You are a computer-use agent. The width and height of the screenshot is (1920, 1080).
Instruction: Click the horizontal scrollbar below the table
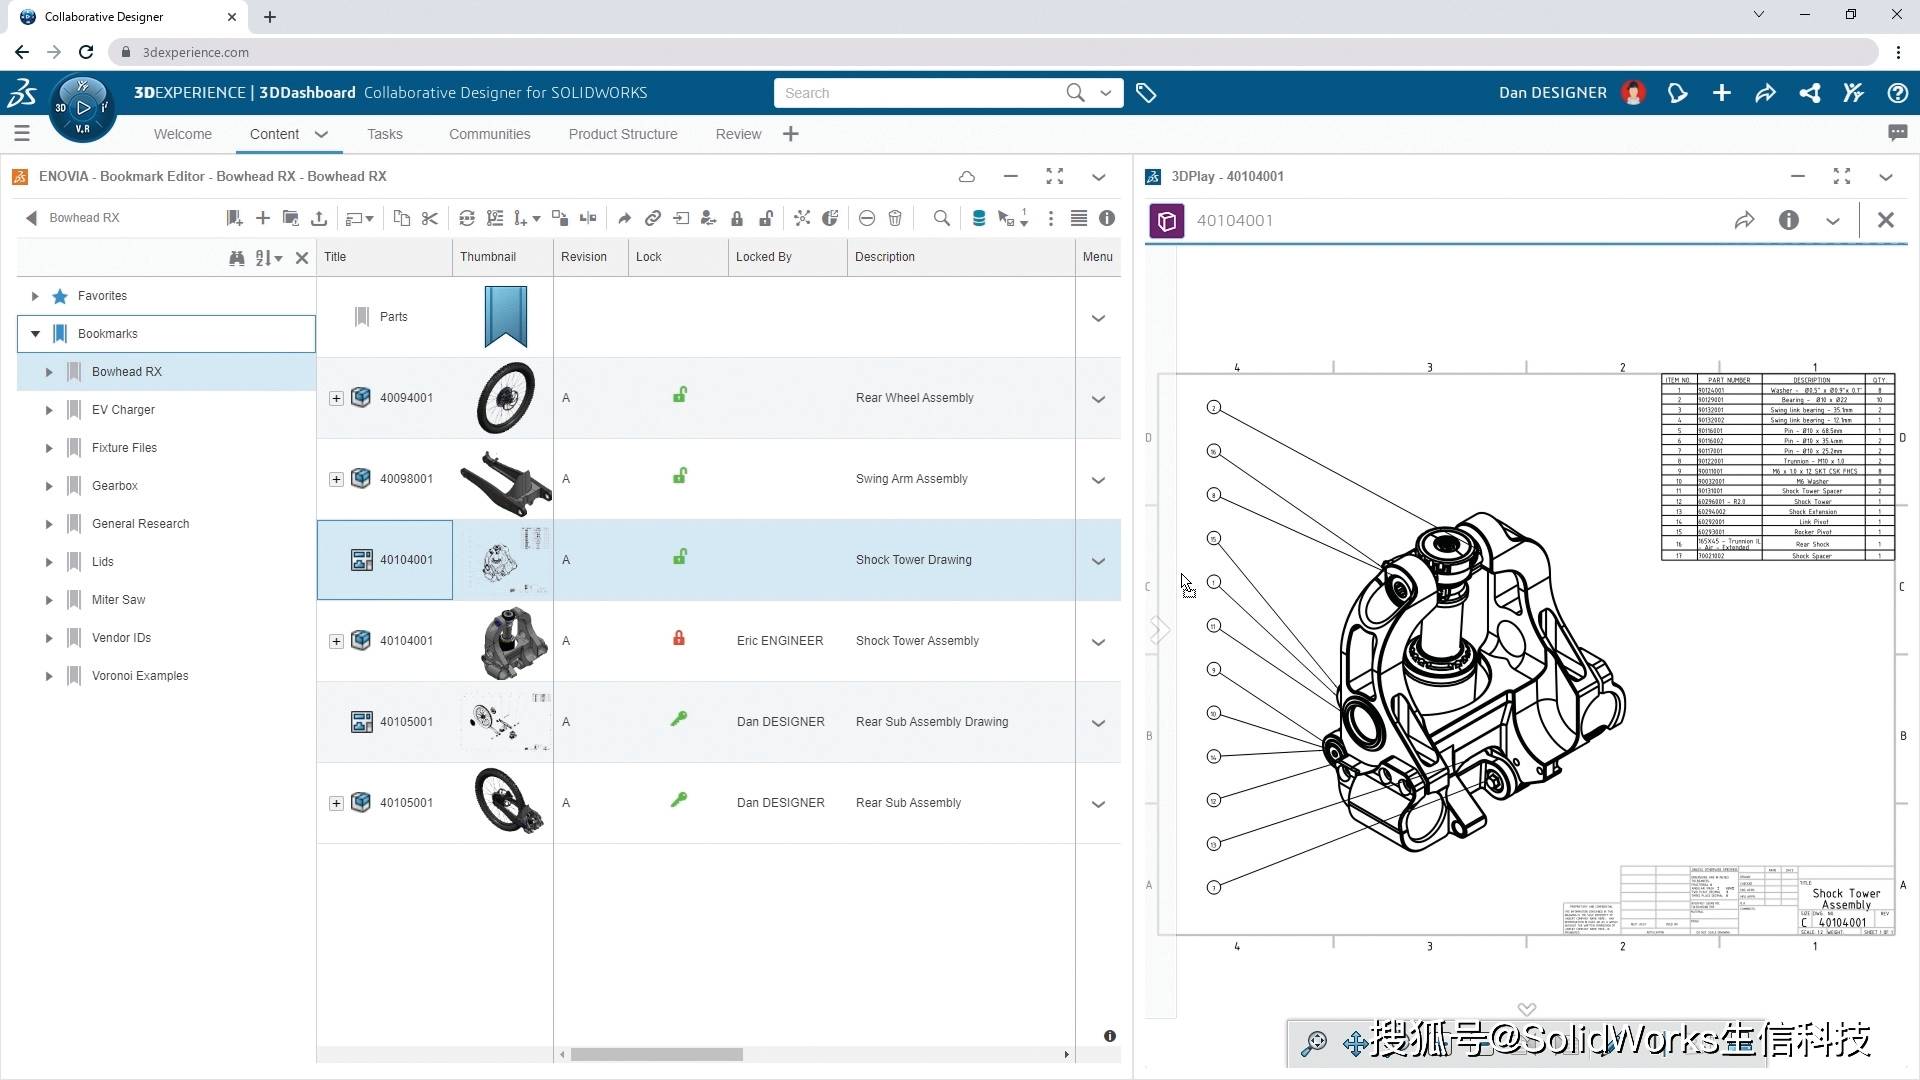pyautogui.click(x=657, y=1054)
